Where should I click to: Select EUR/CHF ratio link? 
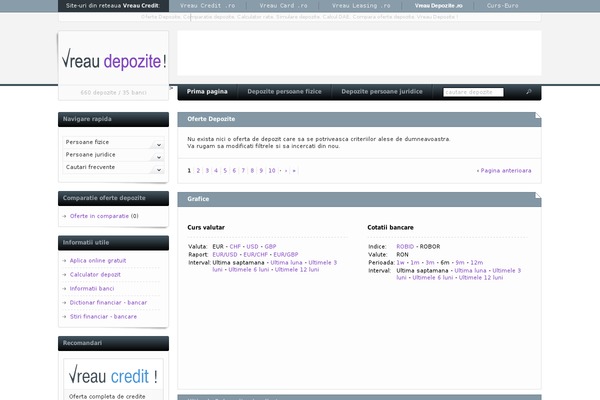pos(255,255)
